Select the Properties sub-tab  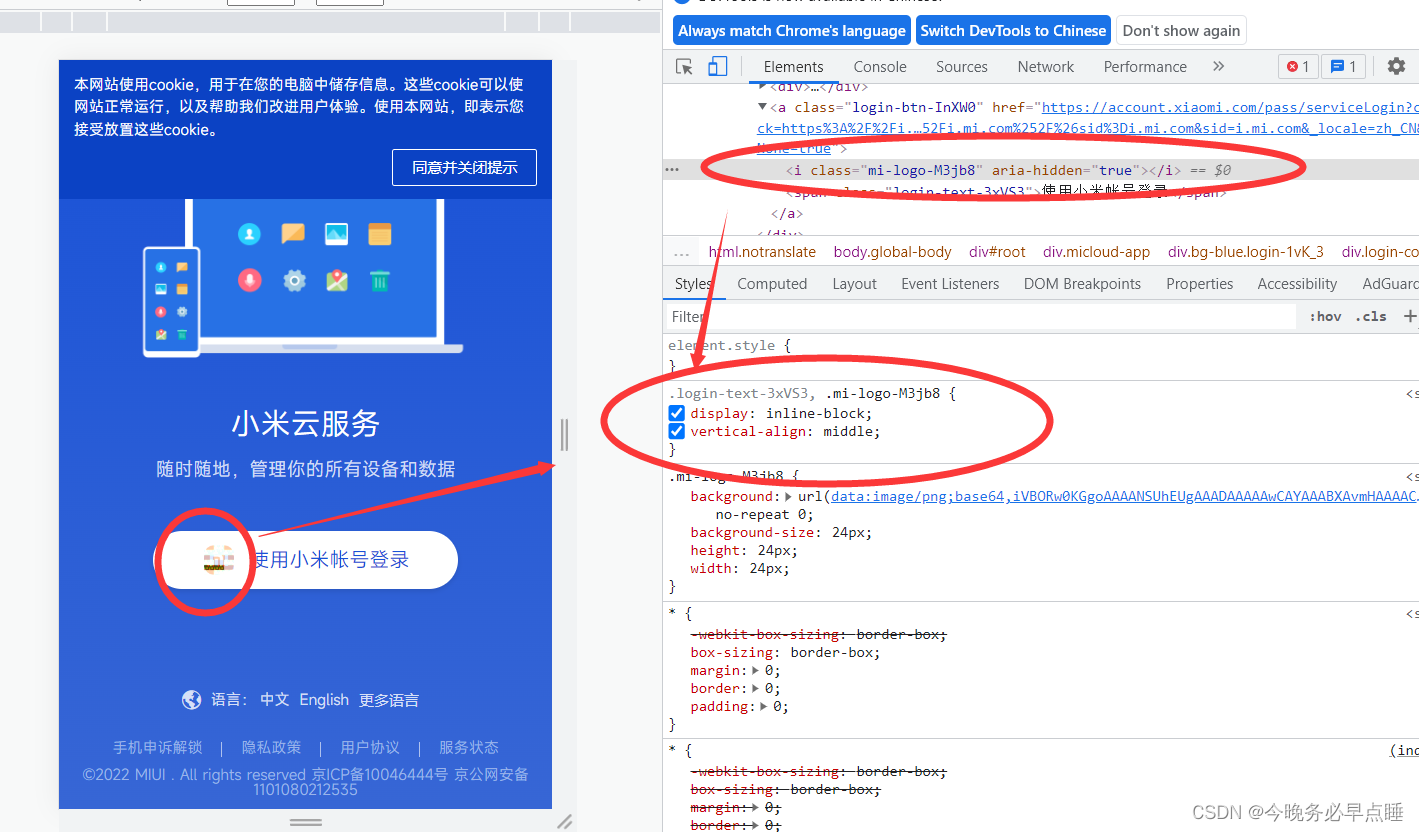(x=1199, y=284)
